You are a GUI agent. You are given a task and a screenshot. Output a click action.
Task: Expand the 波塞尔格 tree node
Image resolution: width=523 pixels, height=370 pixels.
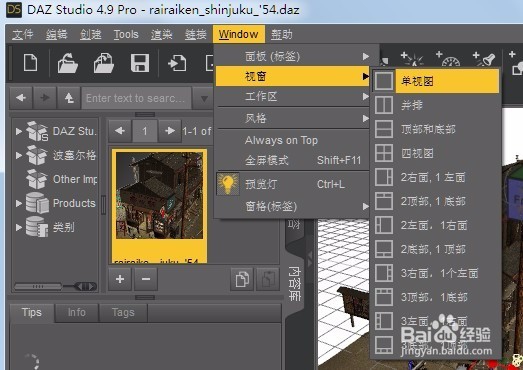point(19,155)
